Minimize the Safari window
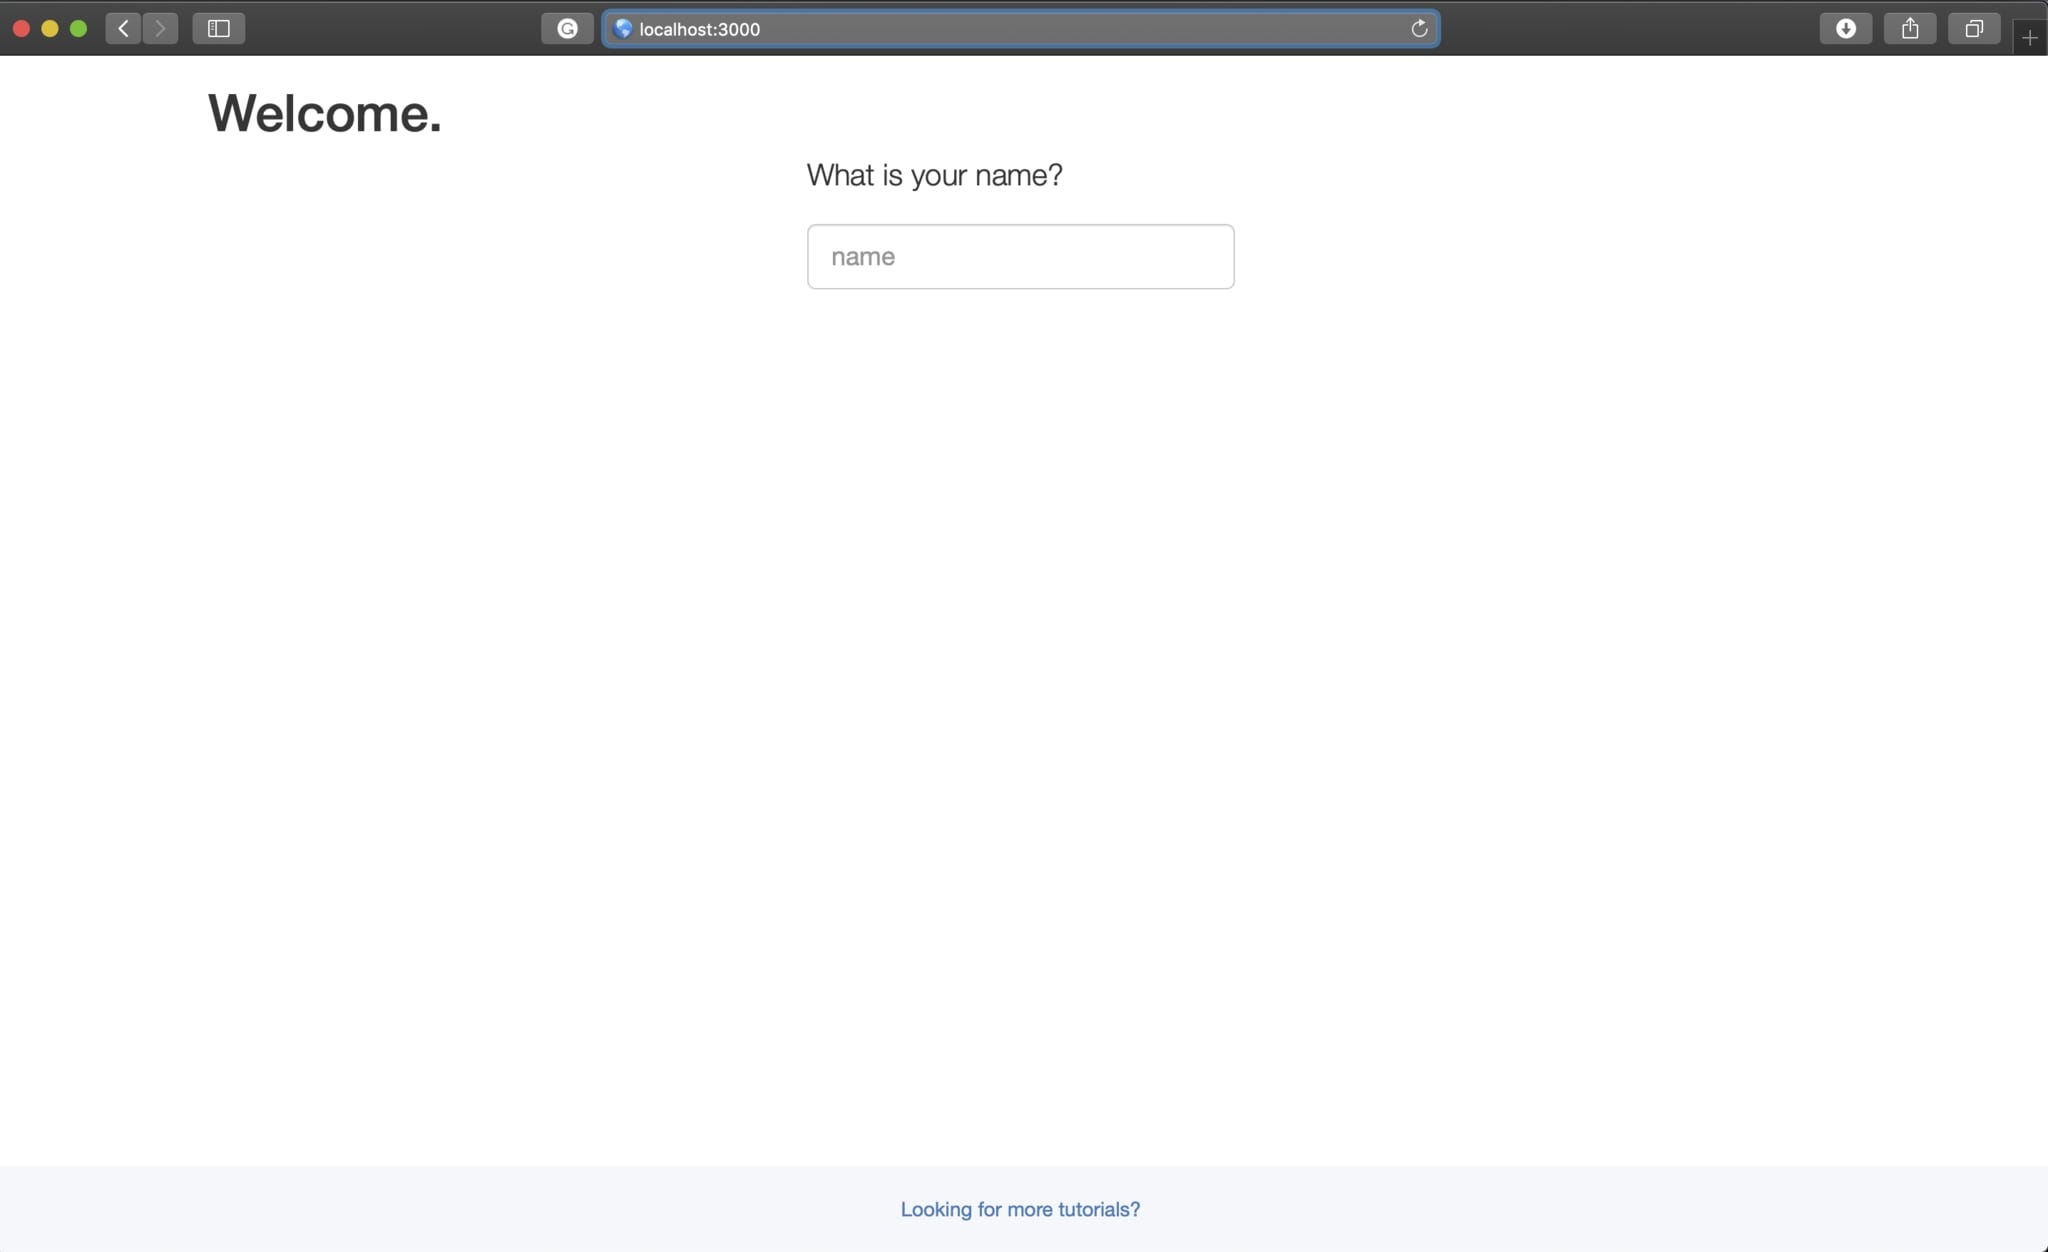Viewport: 2048px width, 1252px height. 50,29
